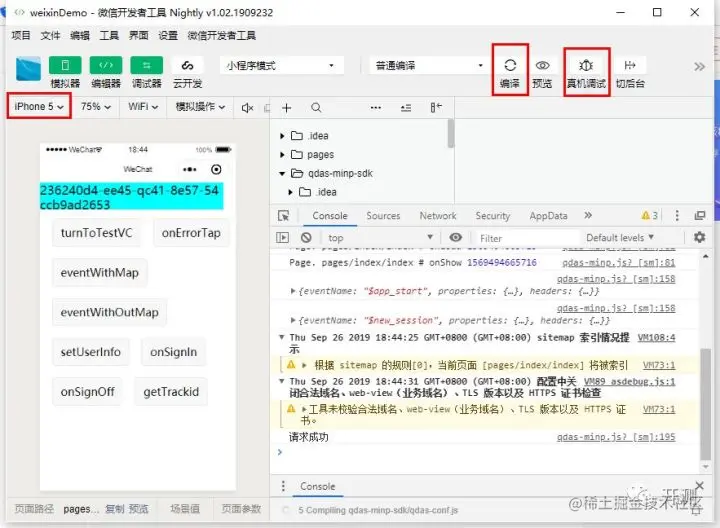Switch to the Security tab

pos(493,216)
